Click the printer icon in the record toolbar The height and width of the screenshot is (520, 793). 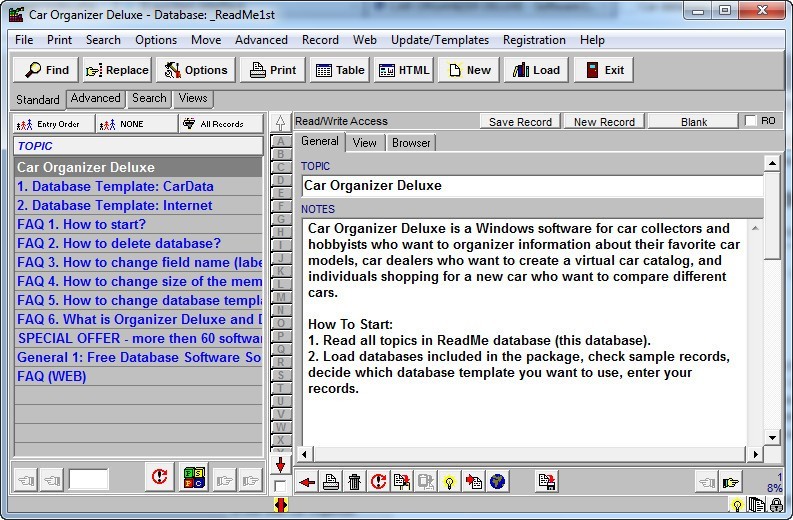click(x=331, y=482)
